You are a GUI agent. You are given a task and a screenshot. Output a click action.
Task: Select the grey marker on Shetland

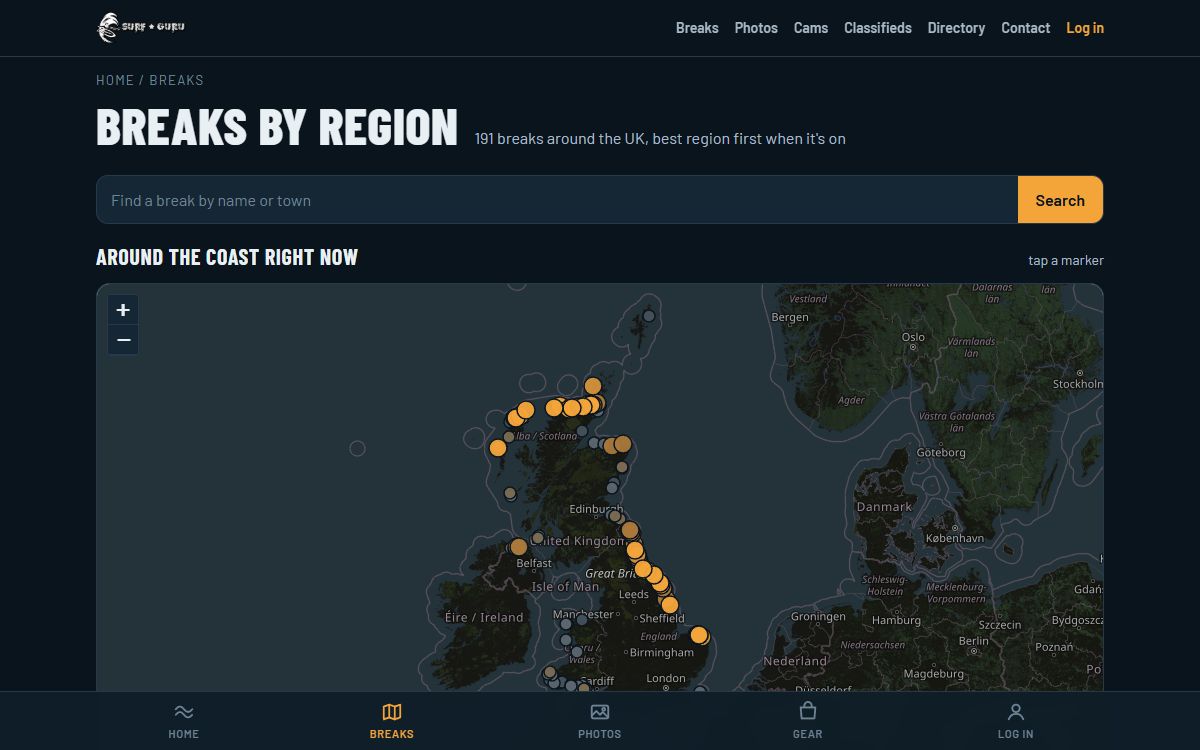(x=649, y=316)
